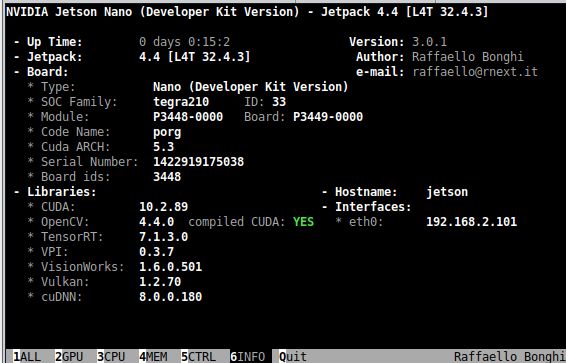Image resolution: width=566 pixels, height=363 pixels.
Task: Click the Libraries section heading
Action: [x=62, y=192]
